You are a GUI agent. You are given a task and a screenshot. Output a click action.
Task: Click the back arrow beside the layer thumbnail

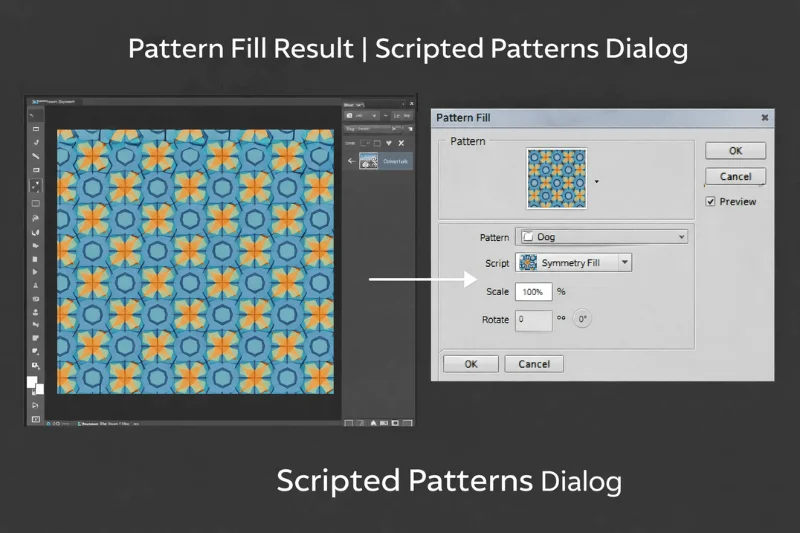(x=352, y=161)
